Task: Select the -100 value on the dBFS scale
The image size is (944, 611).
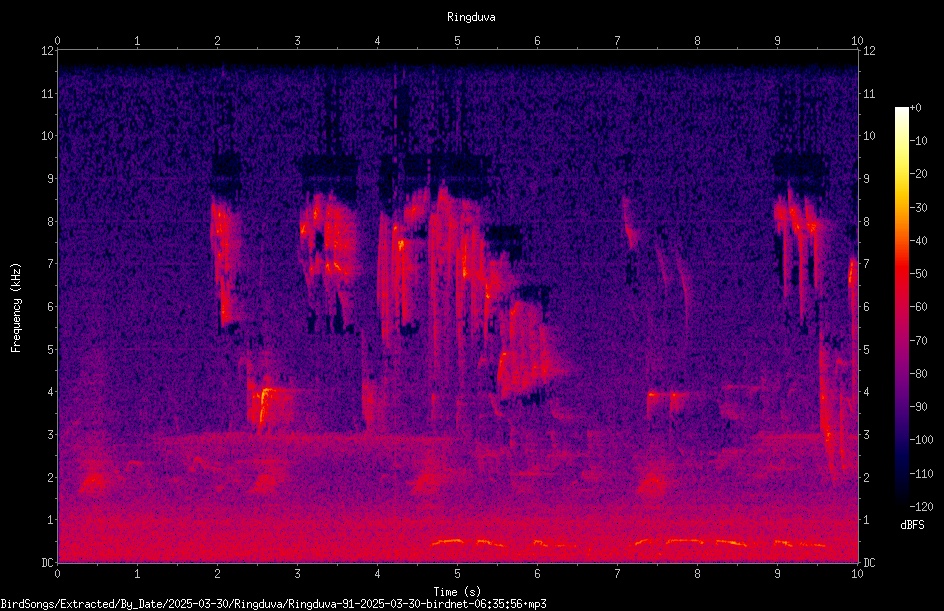Action: pyautogui.click(x=921, y=440)
